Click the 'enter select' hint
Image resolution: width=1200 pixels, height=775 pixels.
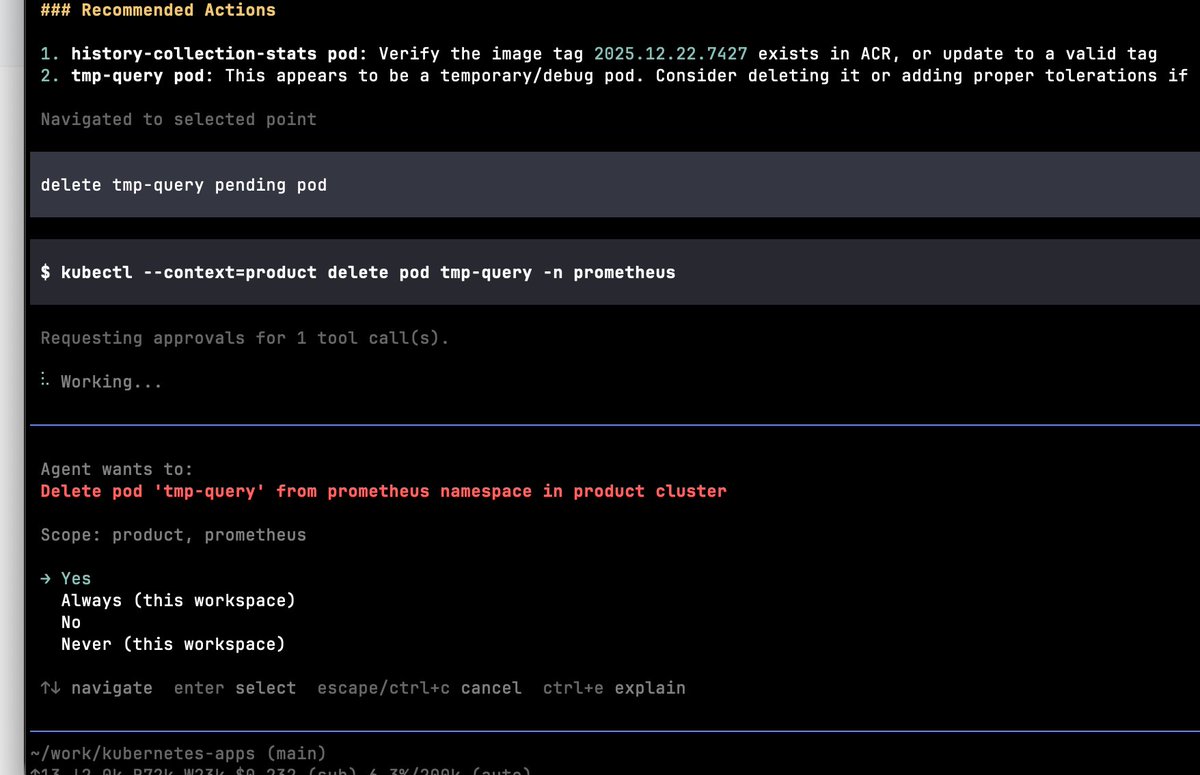[235, 689]
